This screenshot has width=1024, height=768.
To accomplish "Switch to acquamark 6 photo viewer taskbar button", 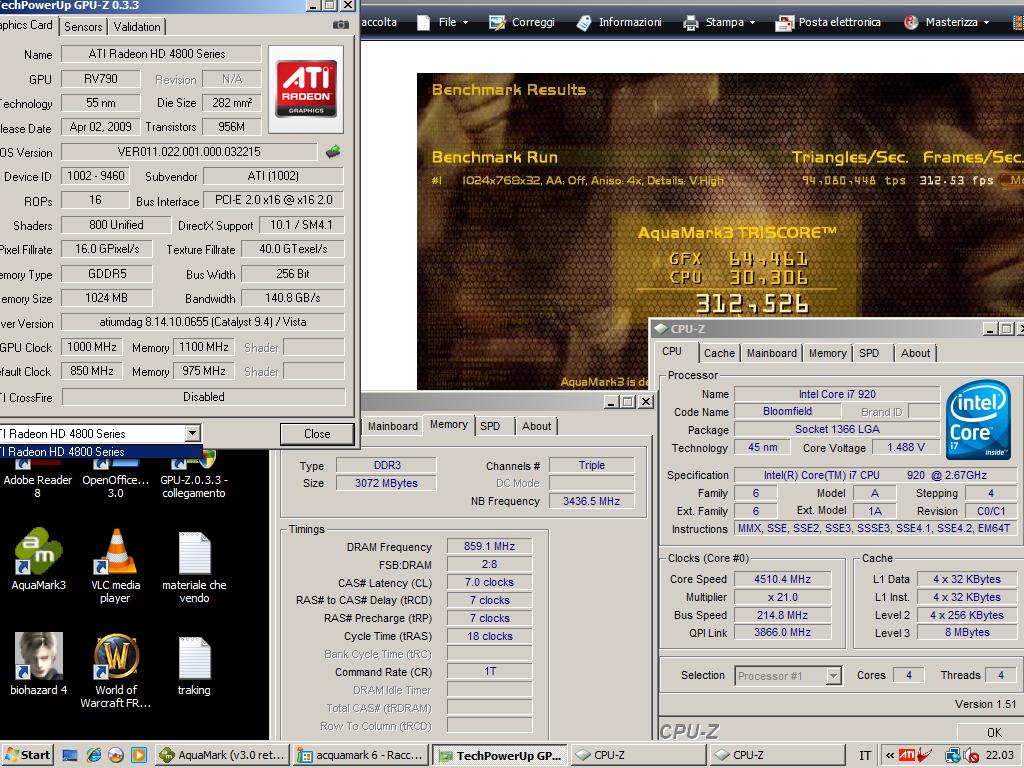I will point(361,756).
